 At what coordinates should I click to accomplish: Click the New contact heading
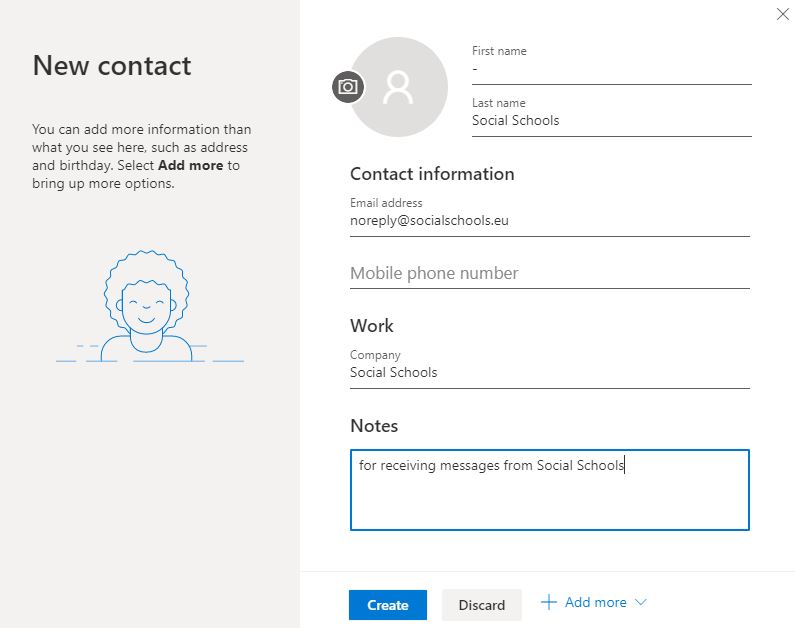tap(112, 66)
